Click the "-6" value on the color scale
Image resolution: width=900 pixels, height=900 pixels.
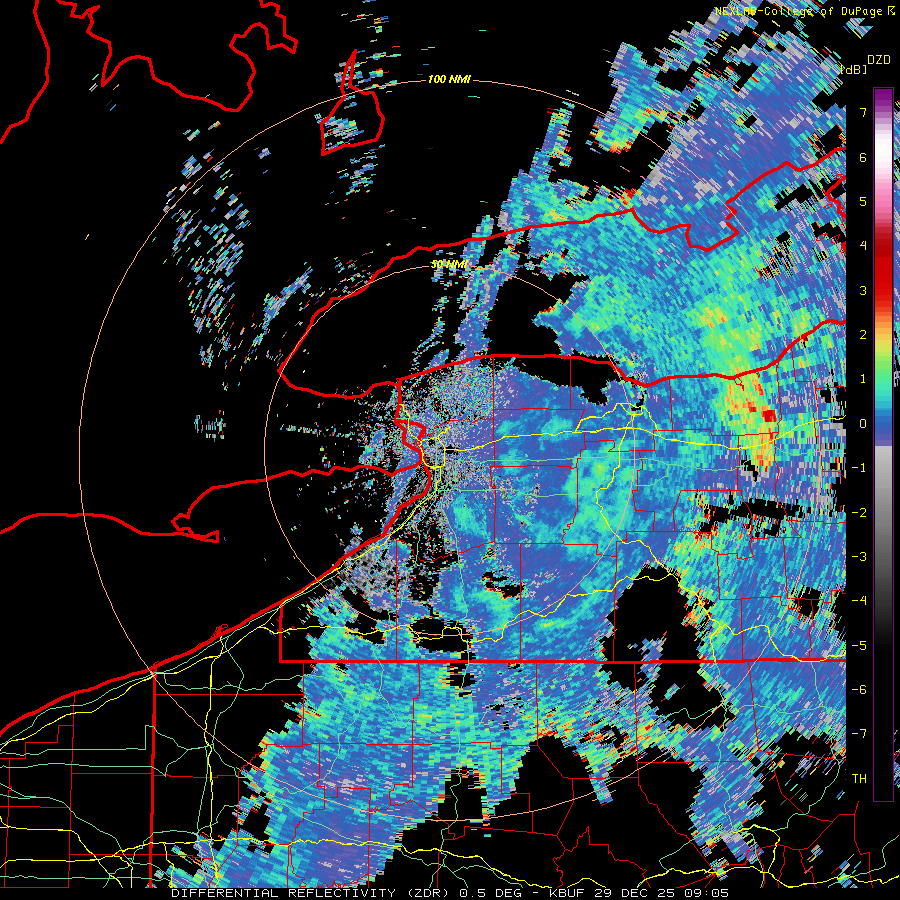point(859,690)
